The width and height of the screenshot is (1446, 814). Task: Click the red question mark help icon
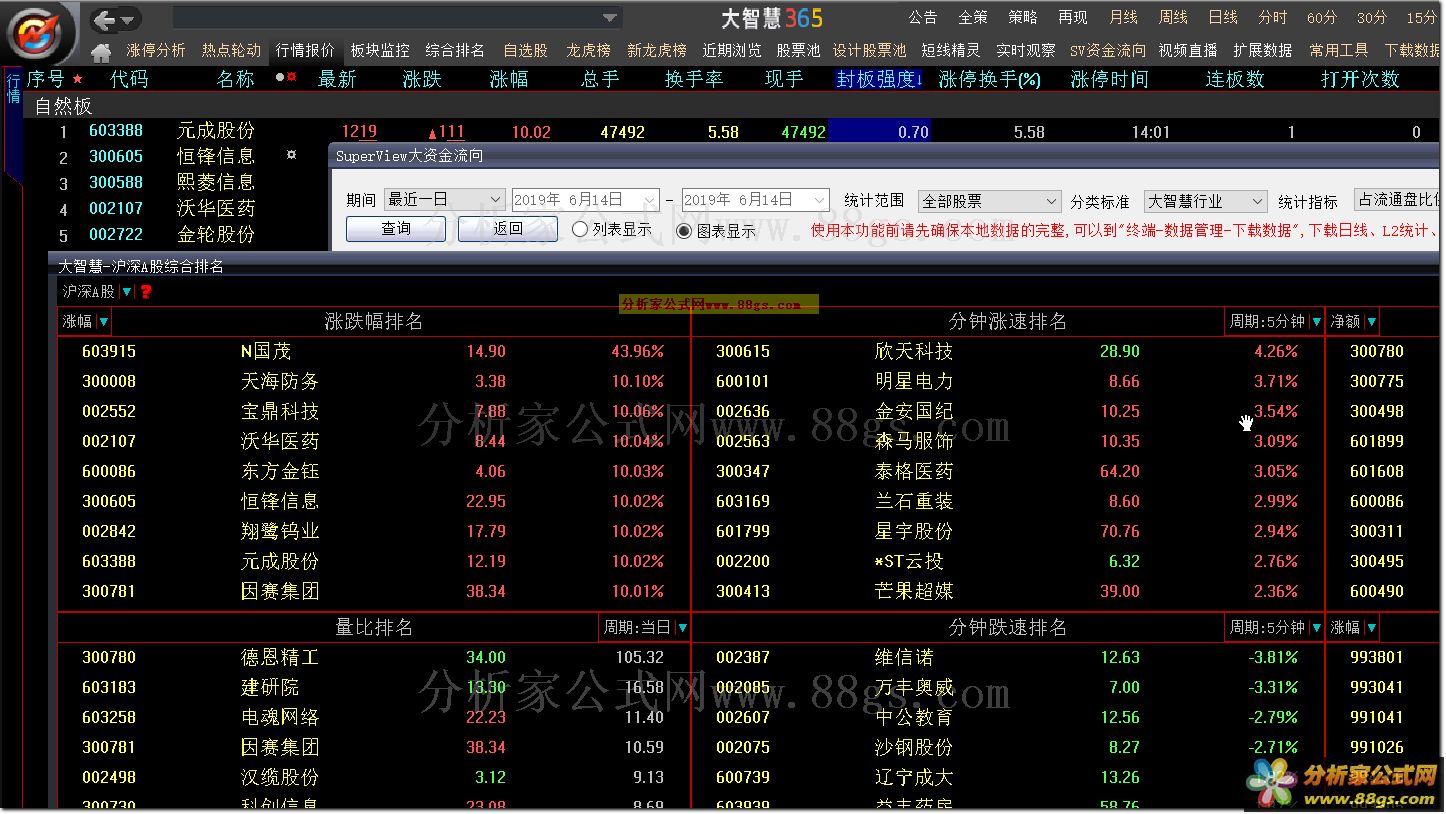(146, 291)
